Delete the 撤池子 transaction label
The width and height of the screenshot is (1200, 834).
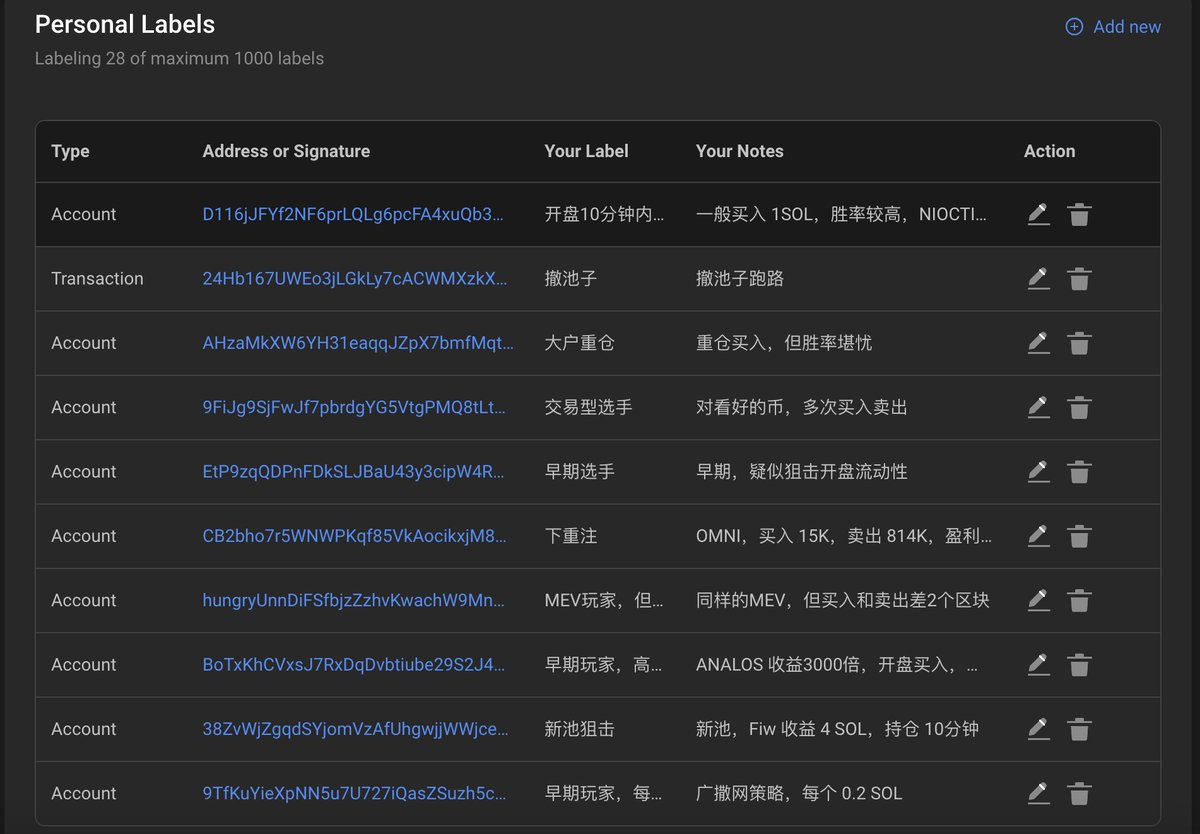pyautogui.click(x=1079, y=279)
